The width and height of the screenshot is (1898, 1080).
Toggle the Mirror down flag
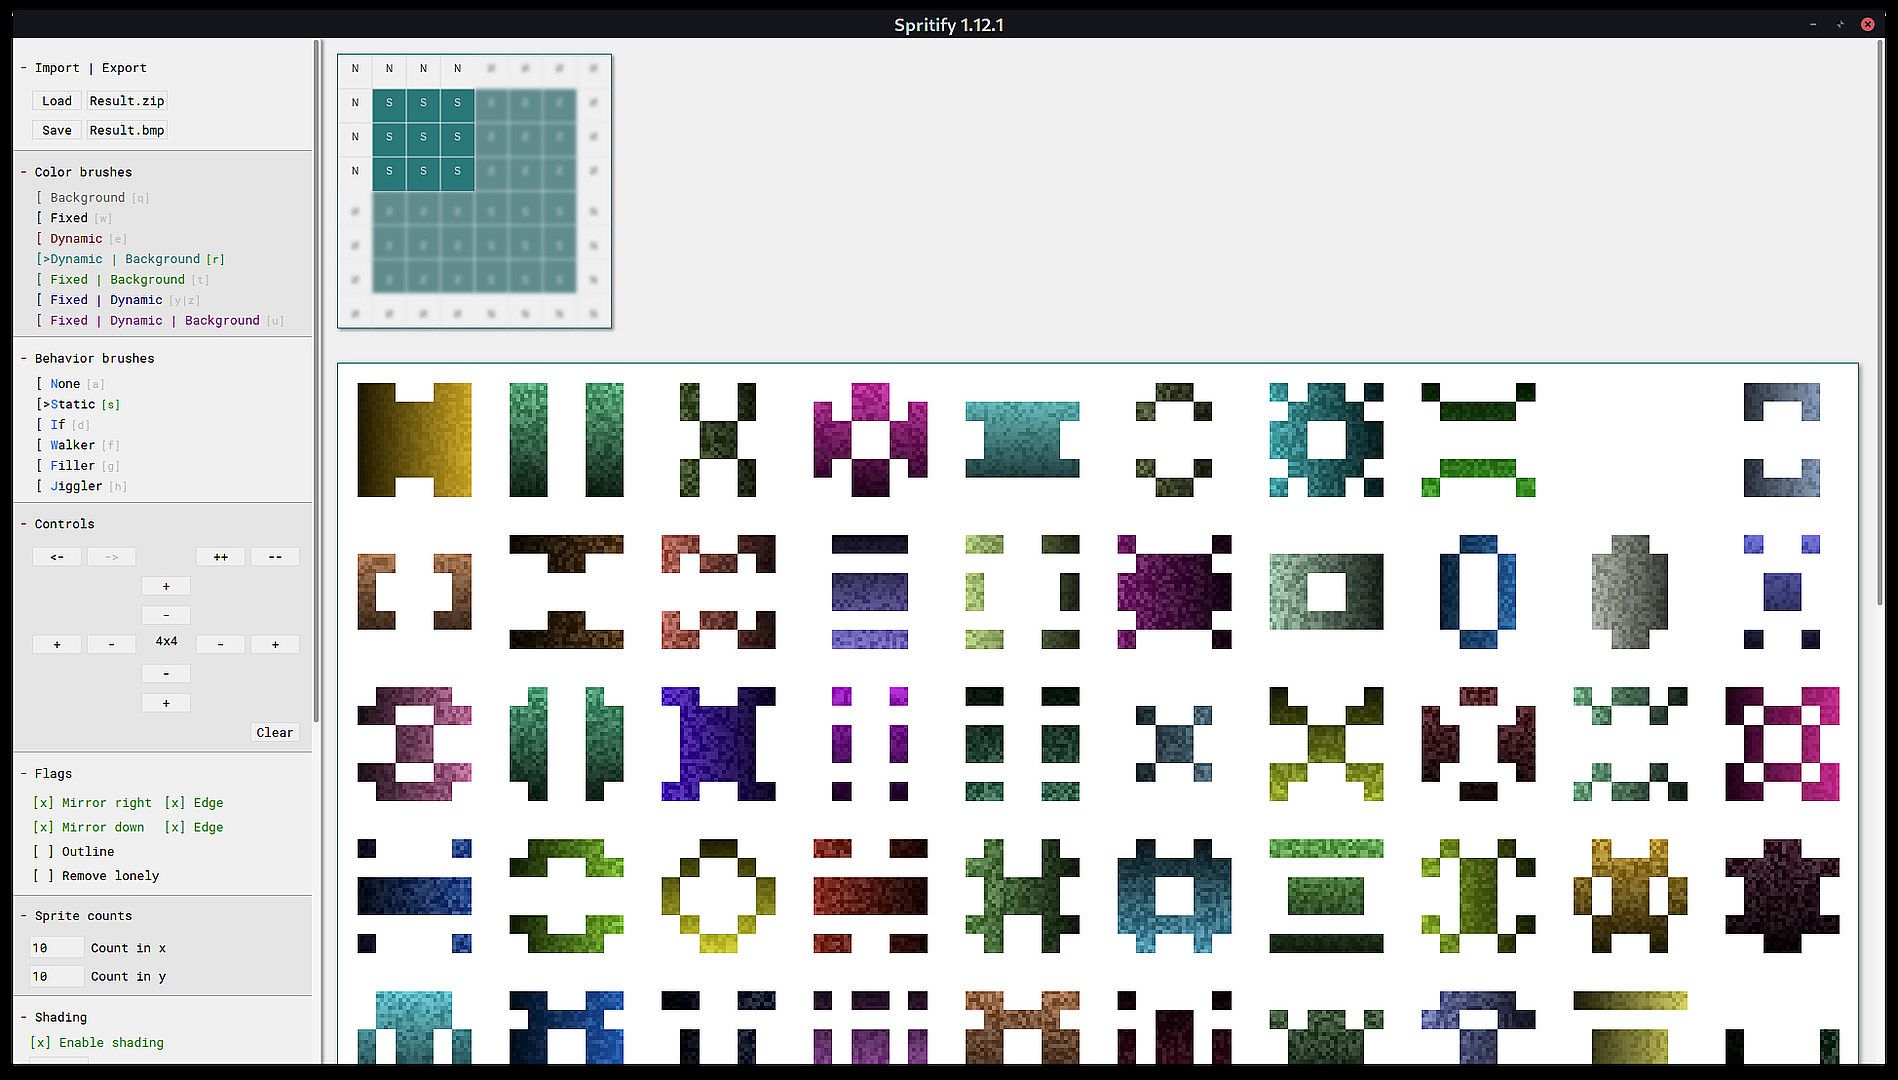click(88, 827)
